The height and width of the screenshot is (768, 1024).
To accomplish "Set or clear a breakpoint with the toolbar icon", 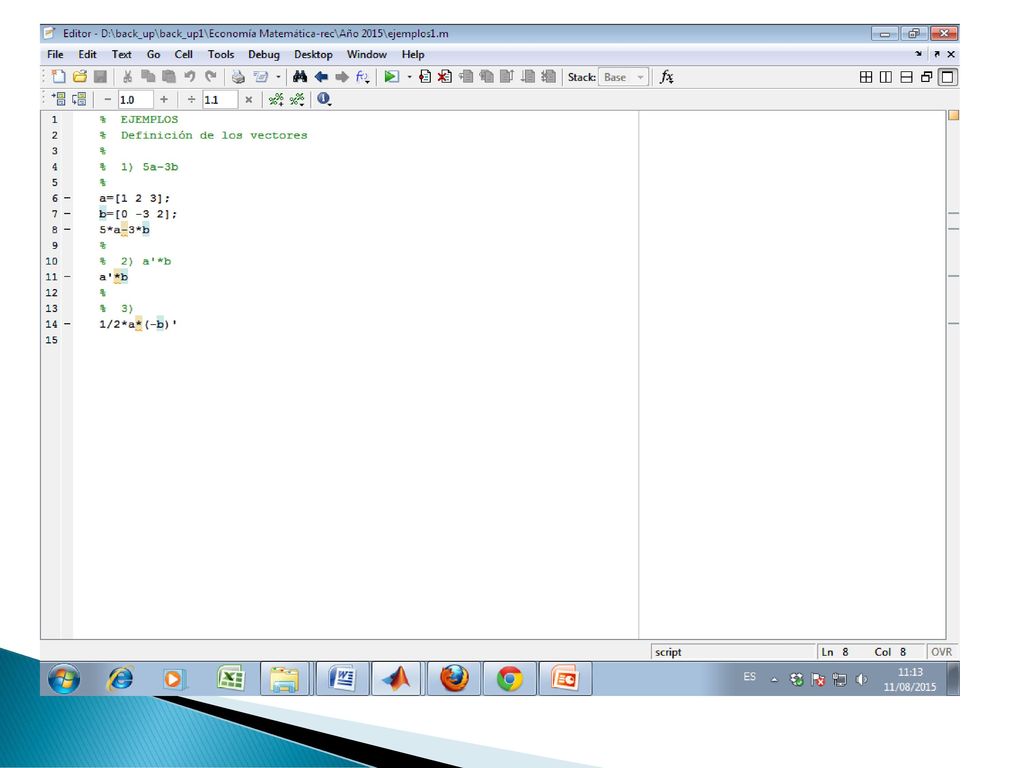I will [424, 76].
